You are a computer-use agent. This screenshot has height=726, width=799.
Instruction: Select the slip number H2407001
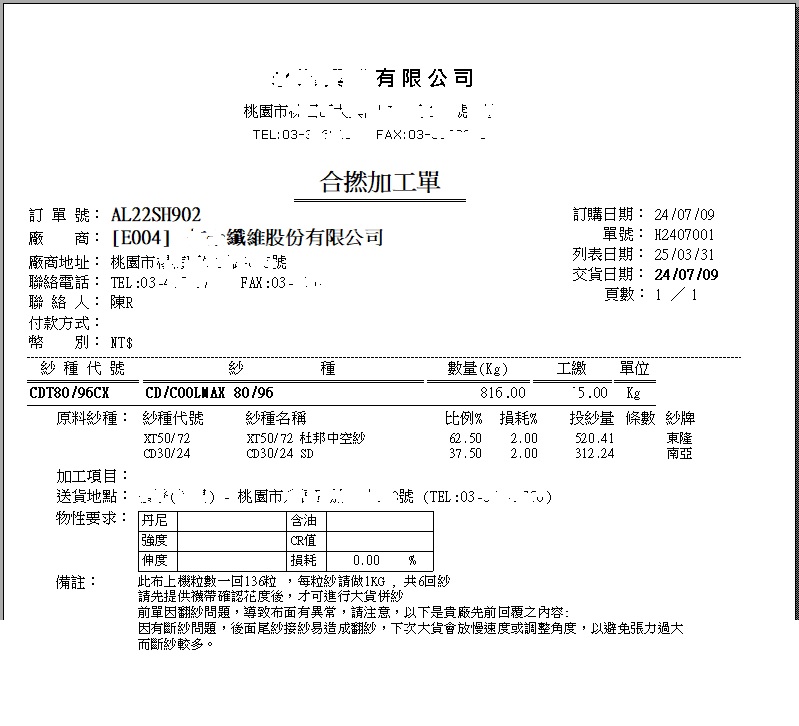point(684,234)
